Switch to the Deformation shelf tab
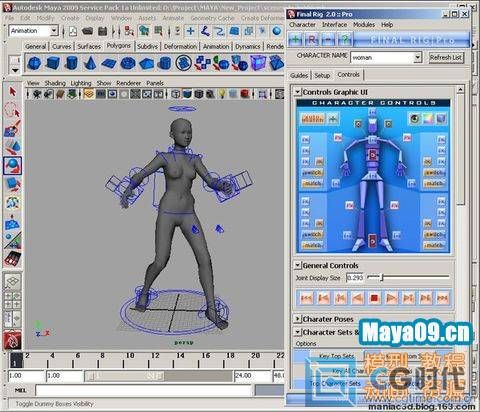 click(180, 46)
